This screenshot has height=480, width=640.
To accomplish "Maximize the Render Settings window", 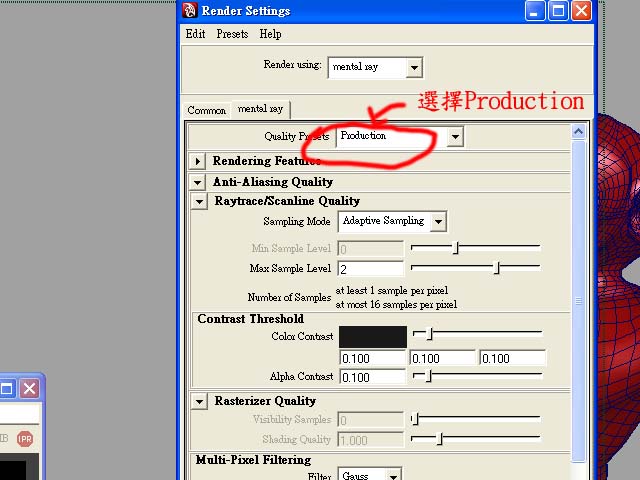I will (x=558, y=11).
